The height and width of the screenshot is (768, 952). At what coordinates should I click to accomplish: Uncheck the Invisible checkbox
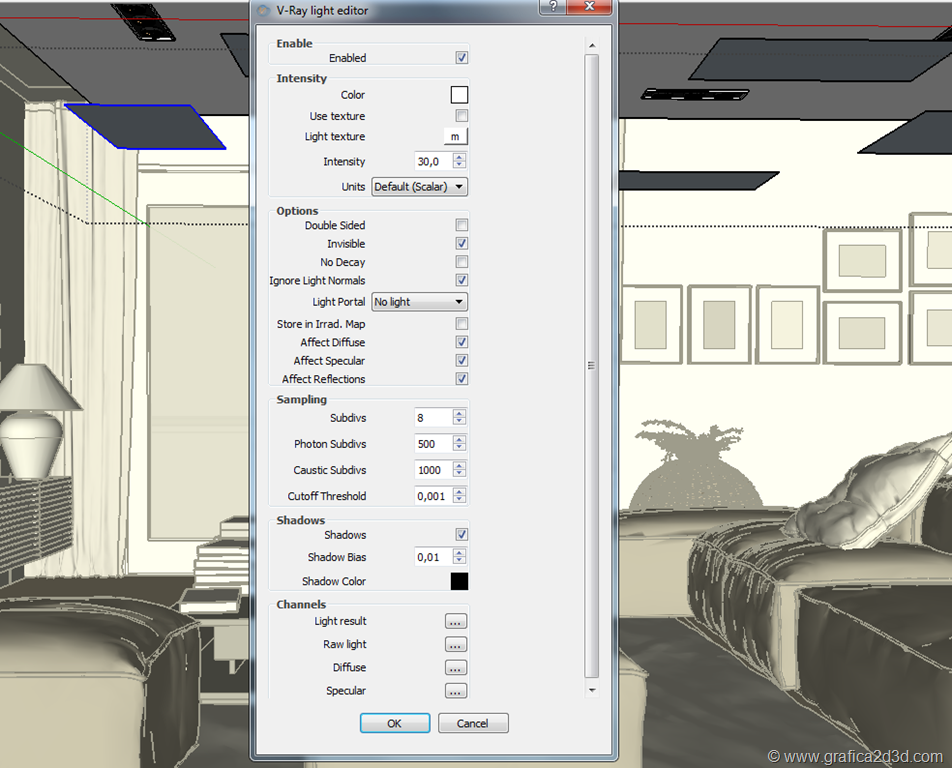[462, 244]
